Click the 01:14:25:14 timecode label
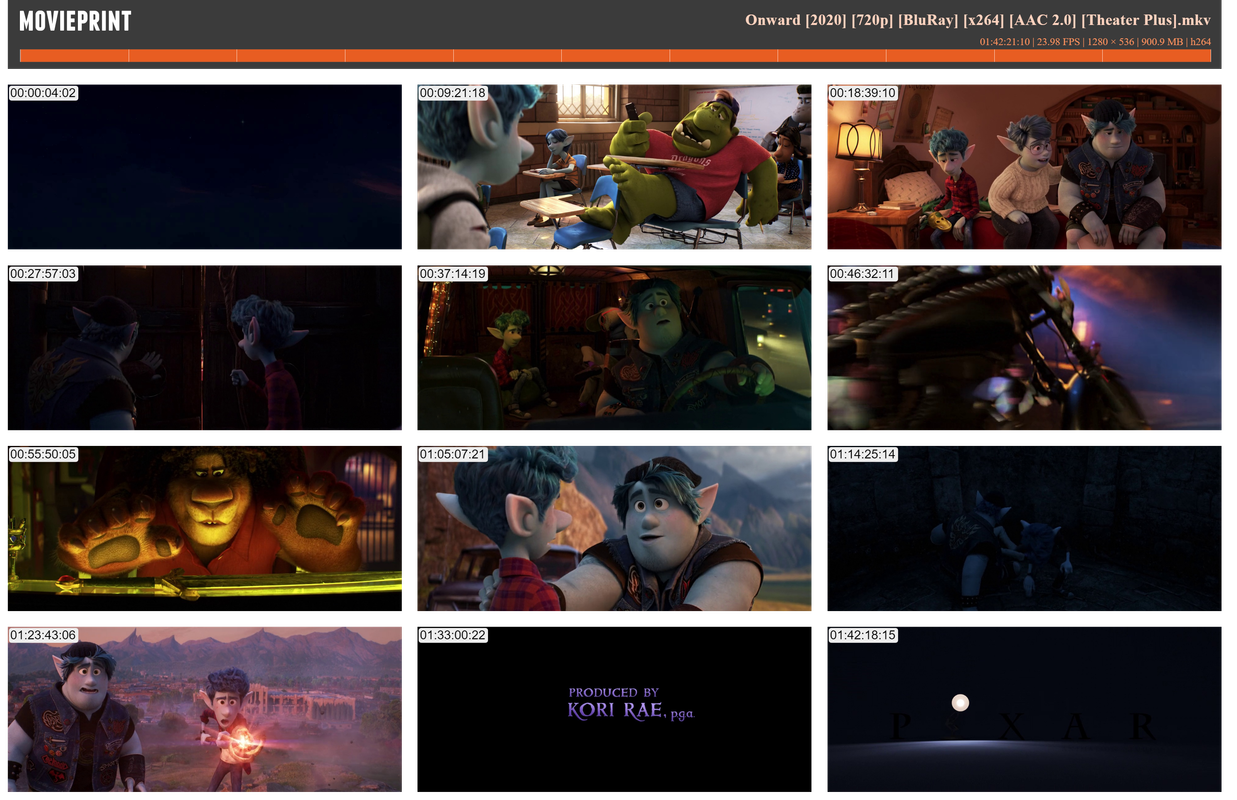 pyautogui.click(x=863, y=454)
